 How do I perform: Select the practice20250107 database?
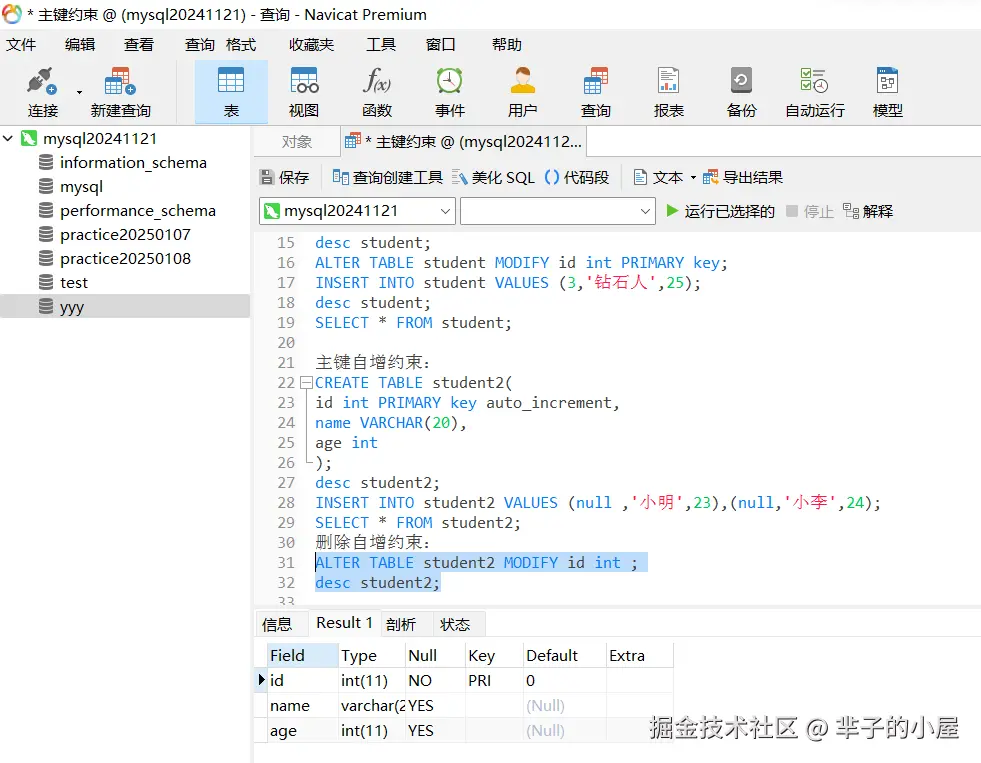tap(125, 235)
